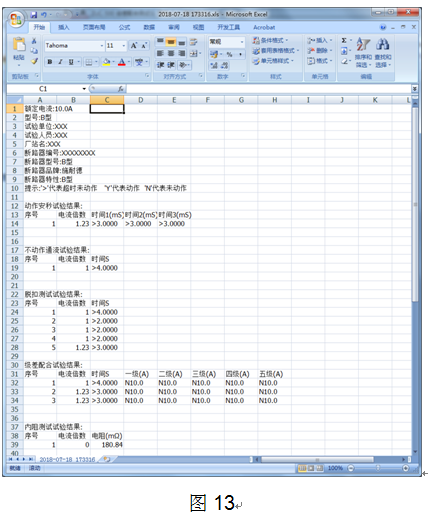
Task: Click the 条件格式 conditional formatting button
Action: coord(271,40)
